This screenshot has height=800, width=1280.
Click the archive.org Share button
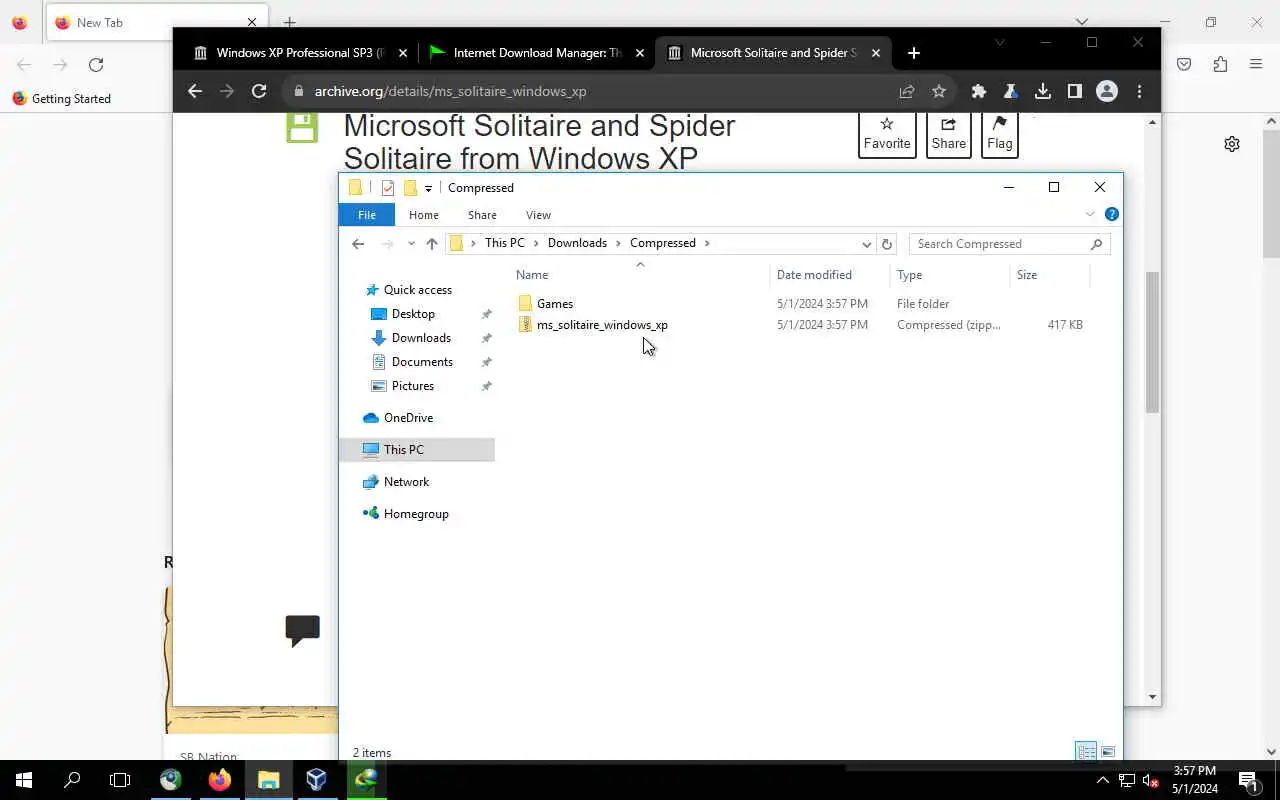coord(948,134)
